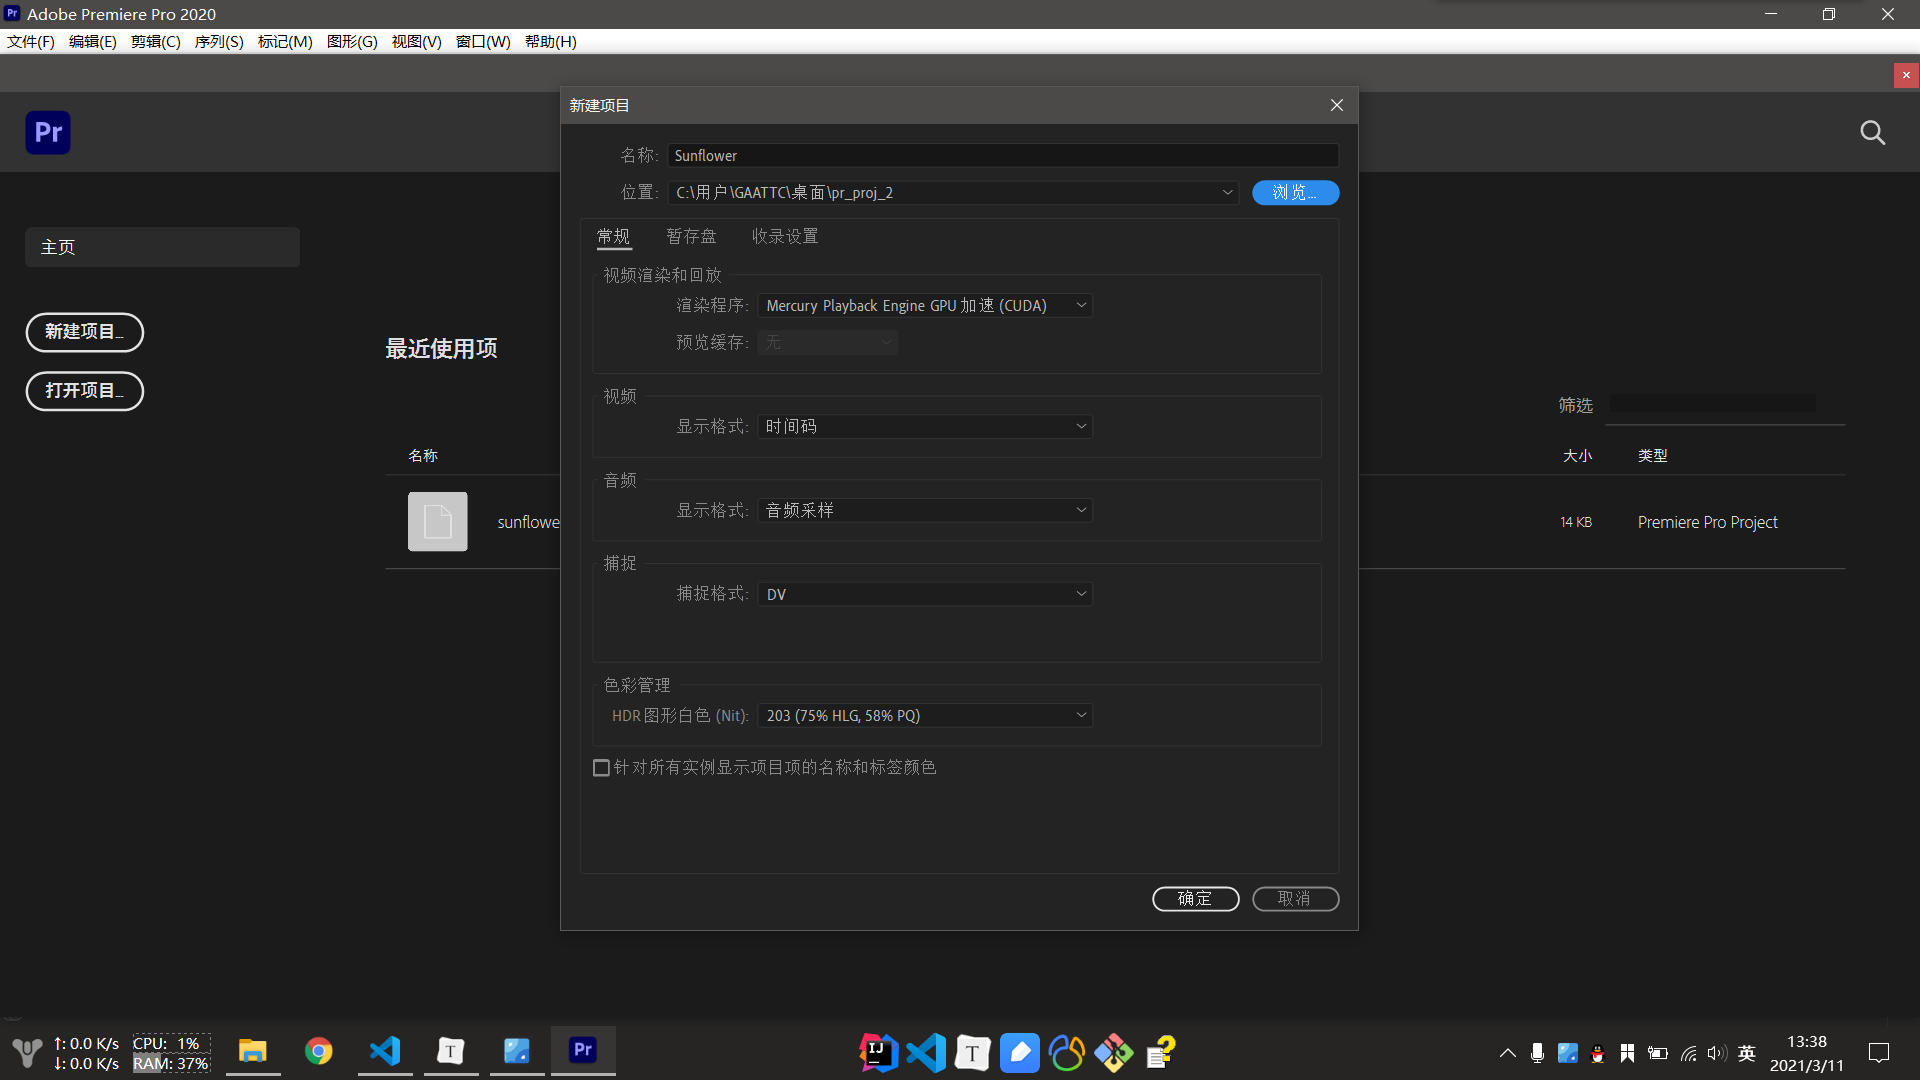Click the volume icon in system tray

coord(1716,1053)
